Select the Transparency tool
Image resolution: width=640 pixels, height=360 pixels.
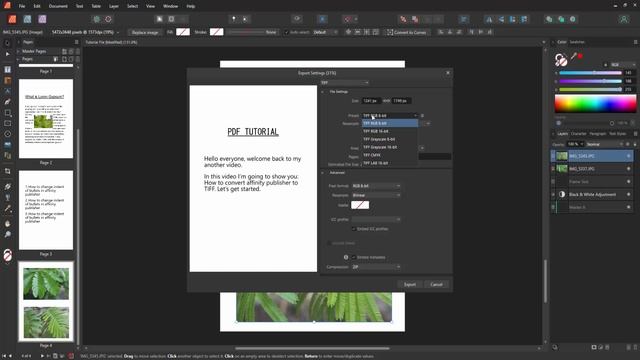(7, 198)
